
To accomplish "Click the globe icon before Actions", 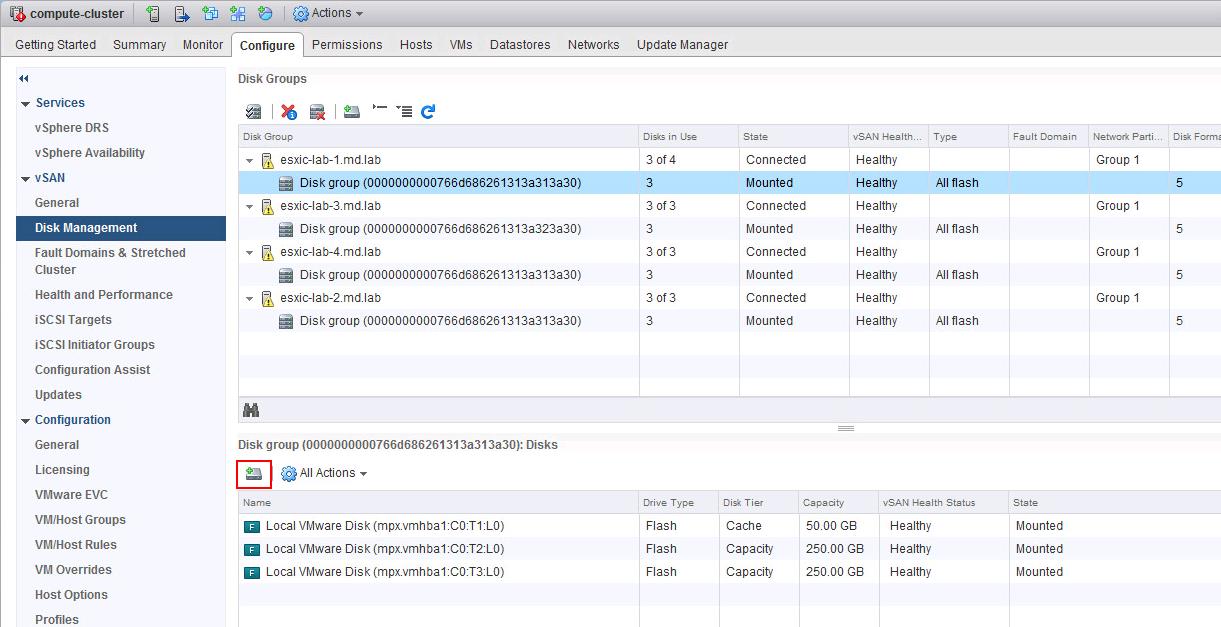I will (265, 13).
